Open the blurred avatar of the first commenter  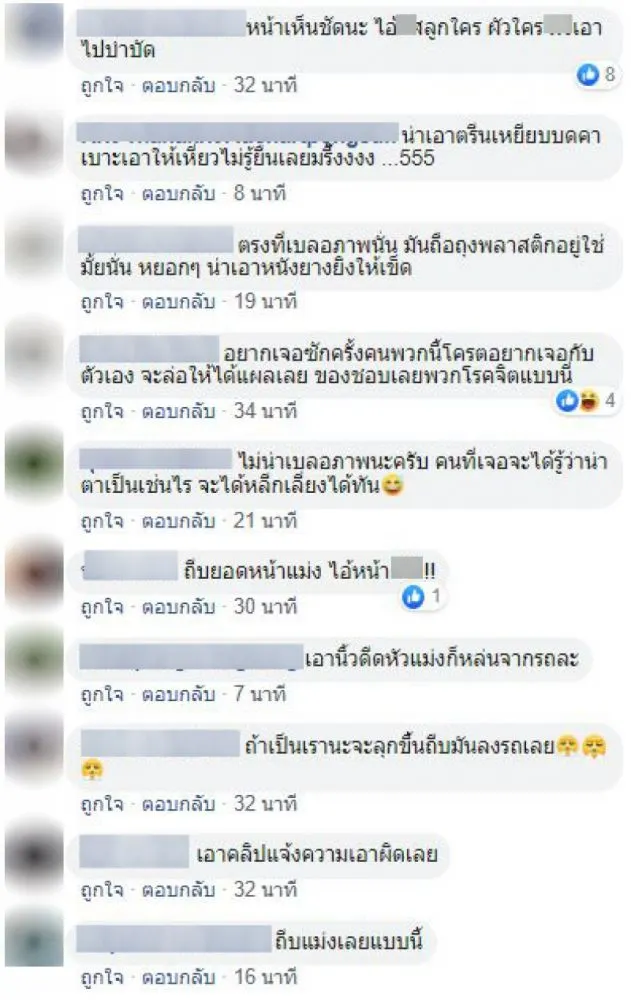pos(33,32)
